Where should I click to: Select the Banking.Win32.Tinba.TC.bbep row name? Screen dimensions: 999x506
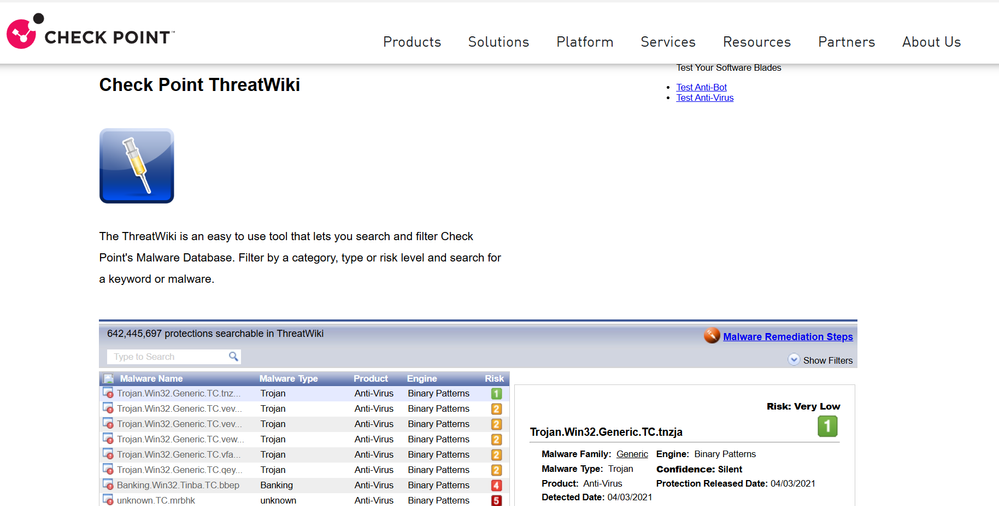pos(178,486)
